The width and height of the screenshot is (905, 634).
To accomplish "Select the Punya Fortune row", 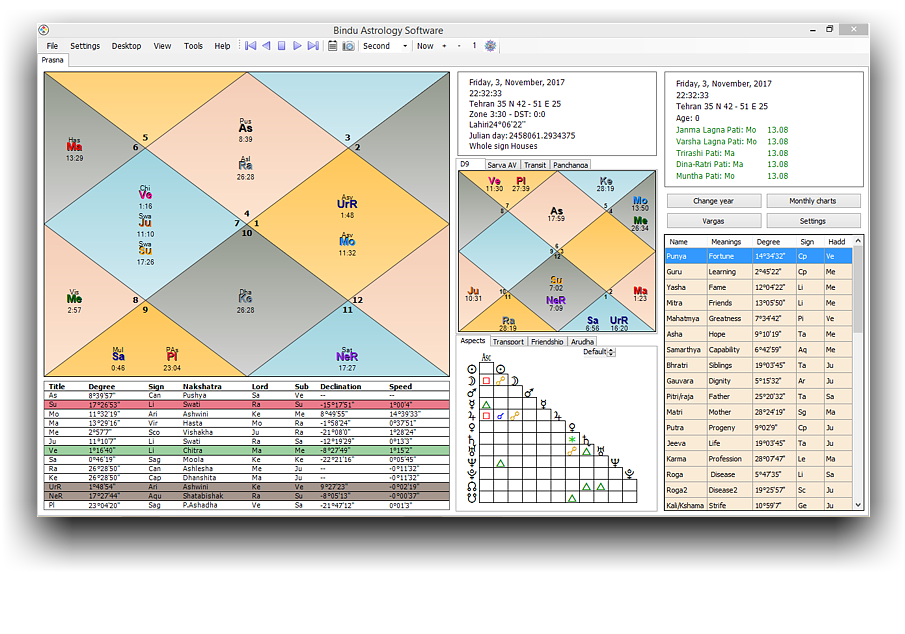I will (x=758, y=256).
